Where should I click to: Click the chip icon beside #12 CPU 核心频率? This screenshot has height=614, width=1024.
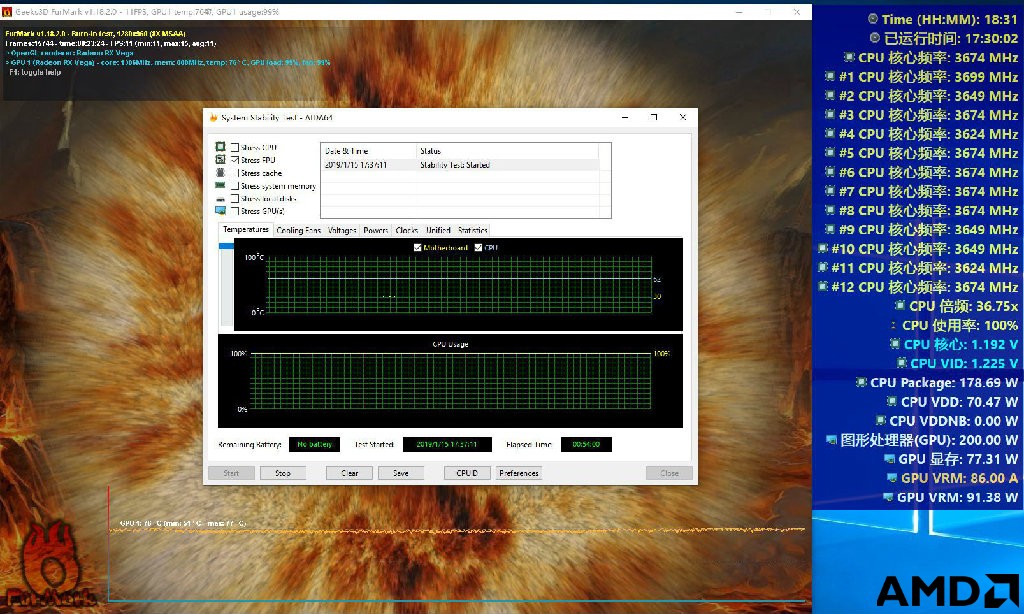pos(823,286)
